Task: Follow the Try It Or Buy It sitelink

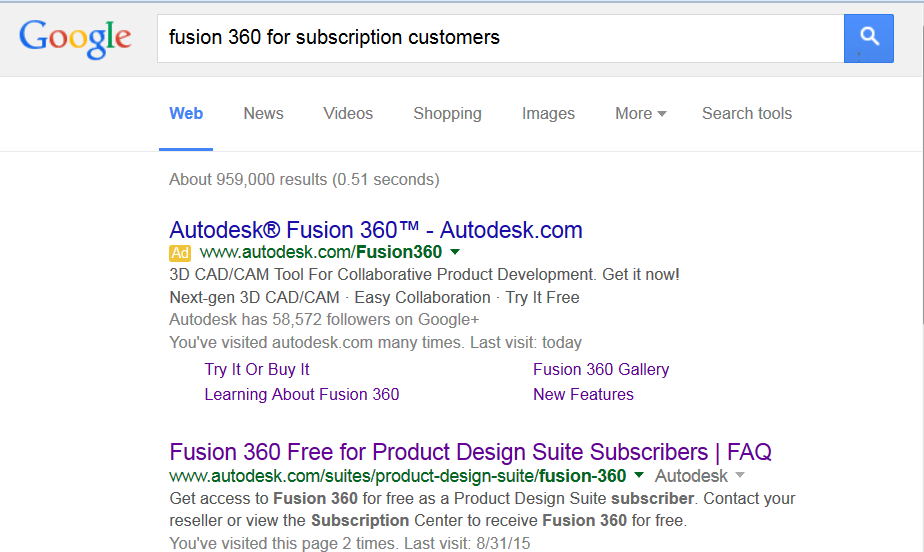Action: (x=257, y=369)
